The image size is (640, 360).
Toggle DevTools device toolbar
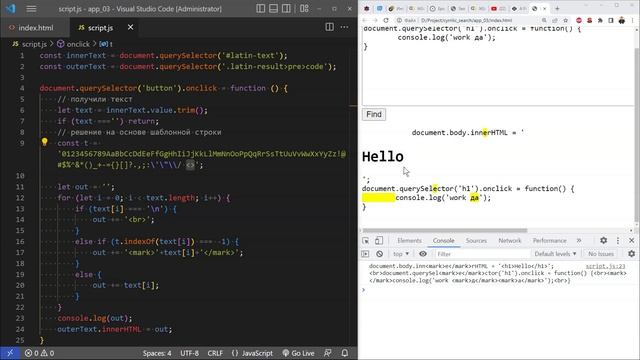pyautogui.click(x=379, y=241)
